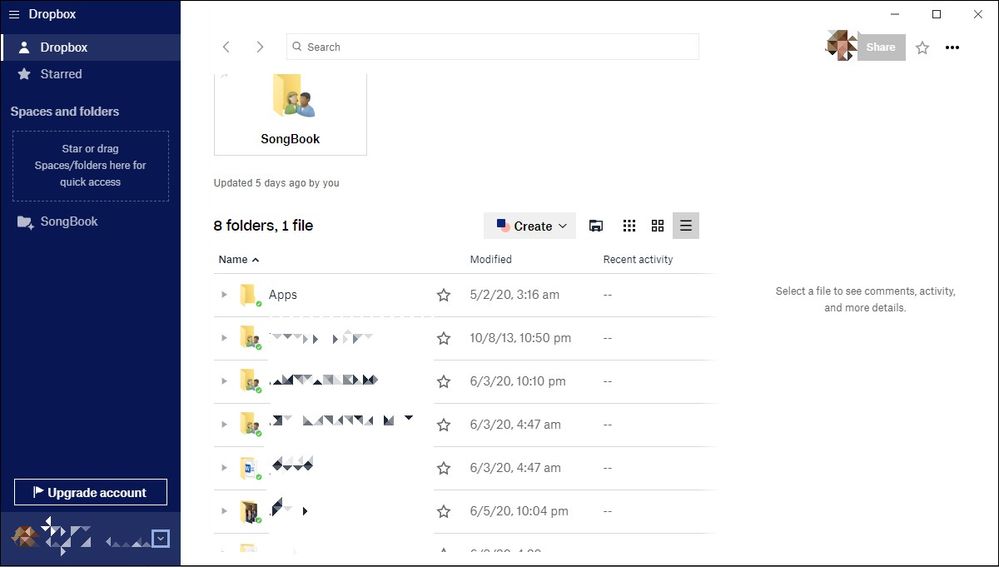Star the folder modified 6/5/20, 10:04 pm
The width and height of the screenshot is (999, 567).
click(443, 512)
